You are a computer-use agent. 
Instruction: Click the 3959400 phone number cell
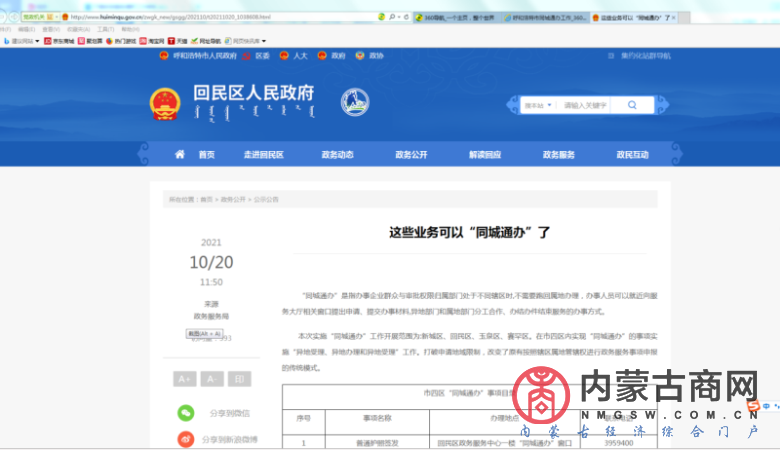[x=619, y=443]
